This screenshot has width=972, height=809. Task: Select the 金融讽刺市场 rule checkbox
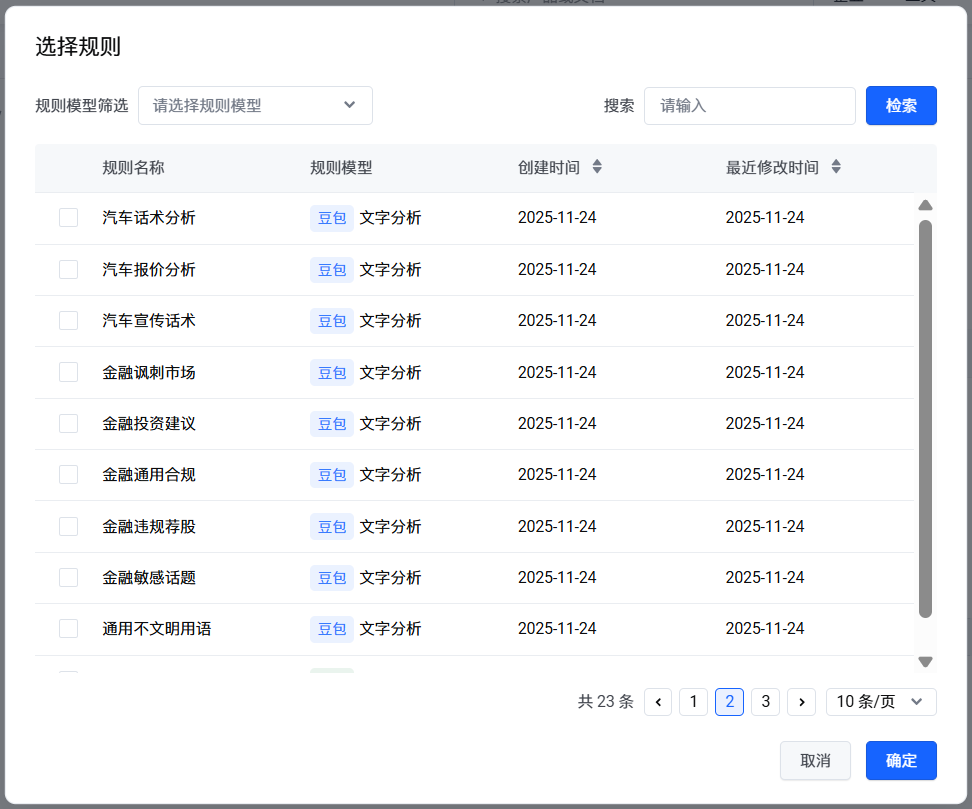[x=69, y=372]
